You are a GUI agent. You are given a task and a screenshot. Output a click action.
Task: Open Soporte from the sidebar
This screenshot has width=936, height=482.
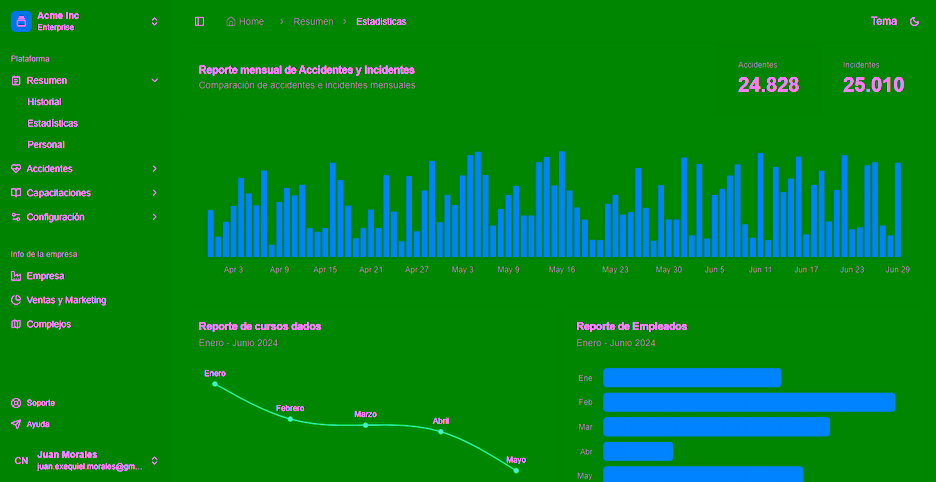tap(40, 403)
